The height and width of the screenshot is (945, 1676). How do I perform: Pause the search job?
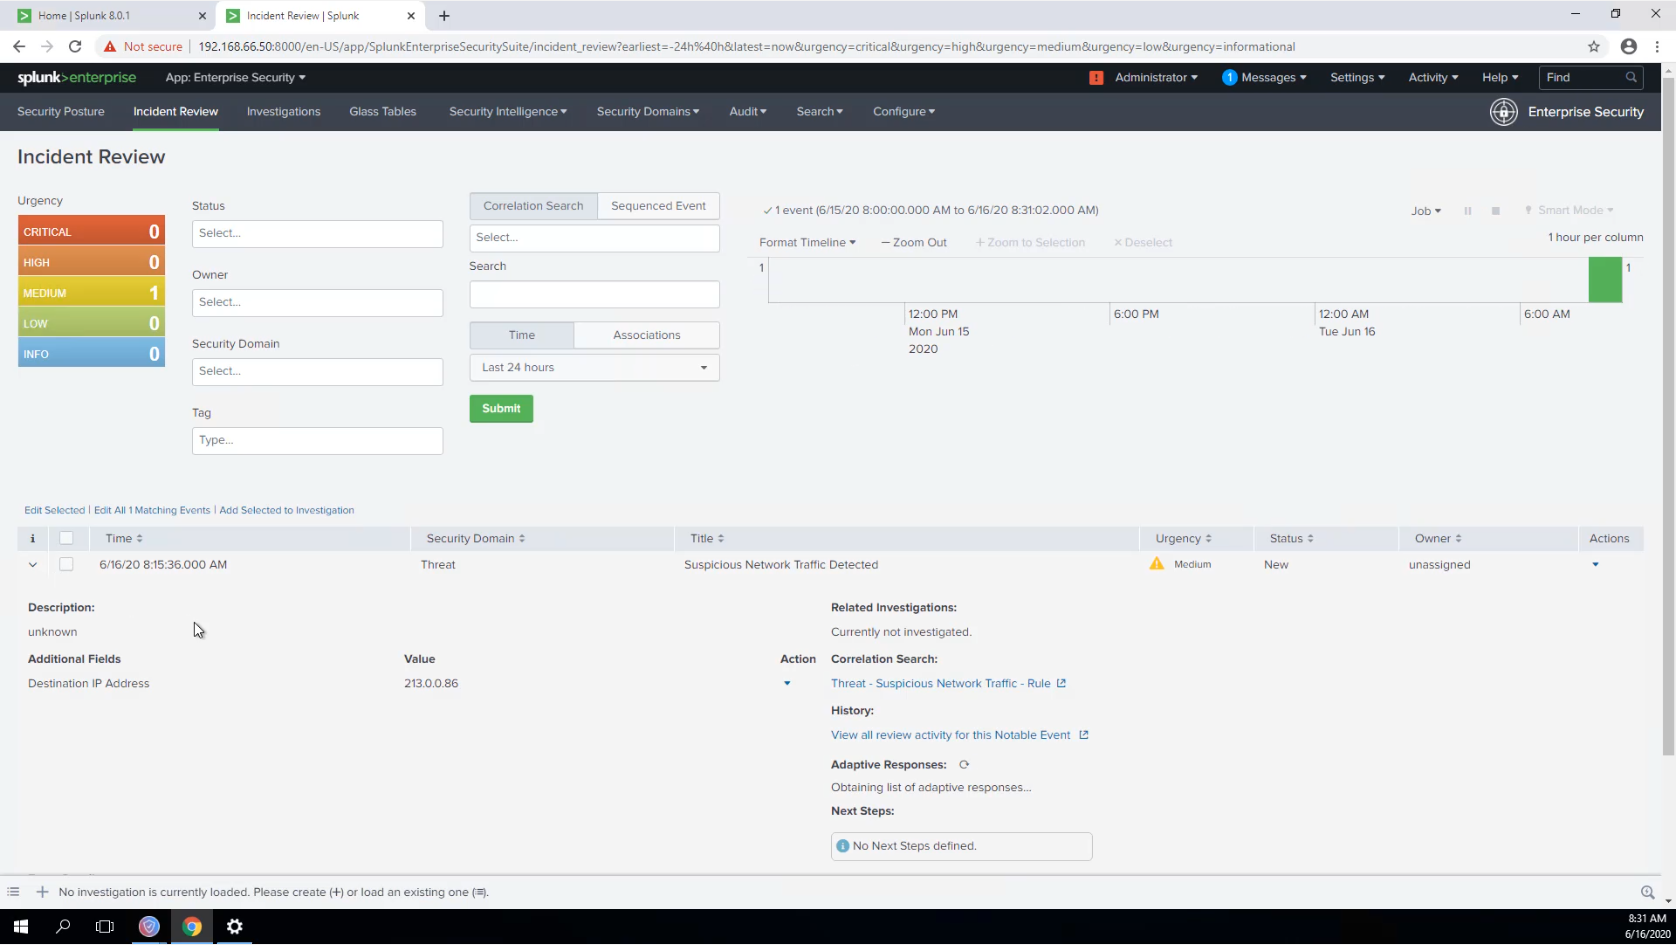(x=1468, y=211)
